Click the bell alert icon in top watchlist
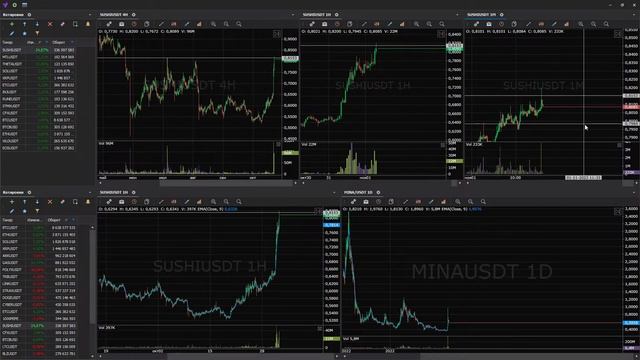 pyautogui.click(x=88, y=24)
